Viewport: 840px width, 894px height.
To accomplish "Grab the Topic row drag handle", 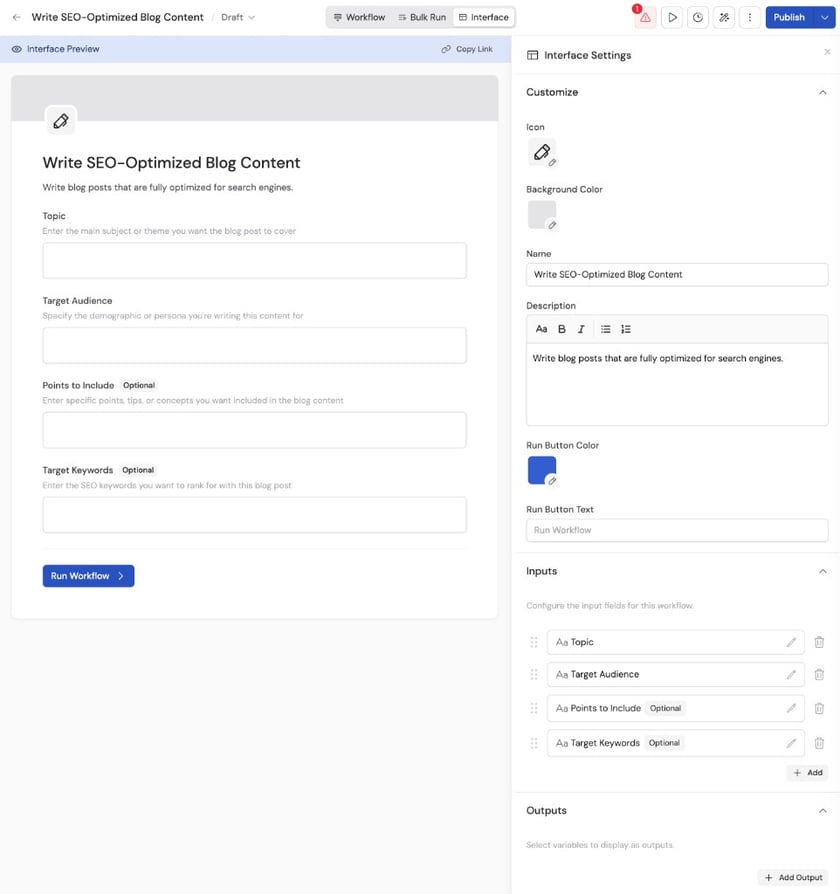I will tap(534, 642).
